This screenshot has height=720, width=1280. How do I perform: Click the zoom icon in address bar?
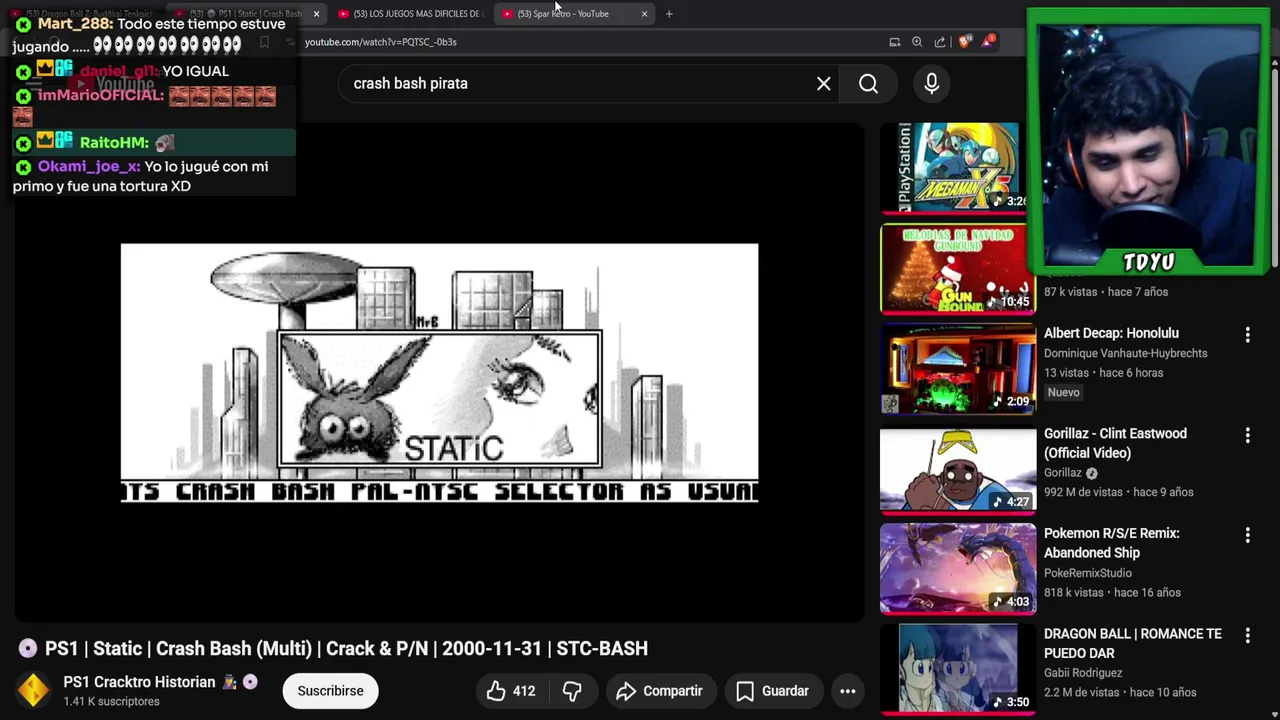tap(917, 42)
